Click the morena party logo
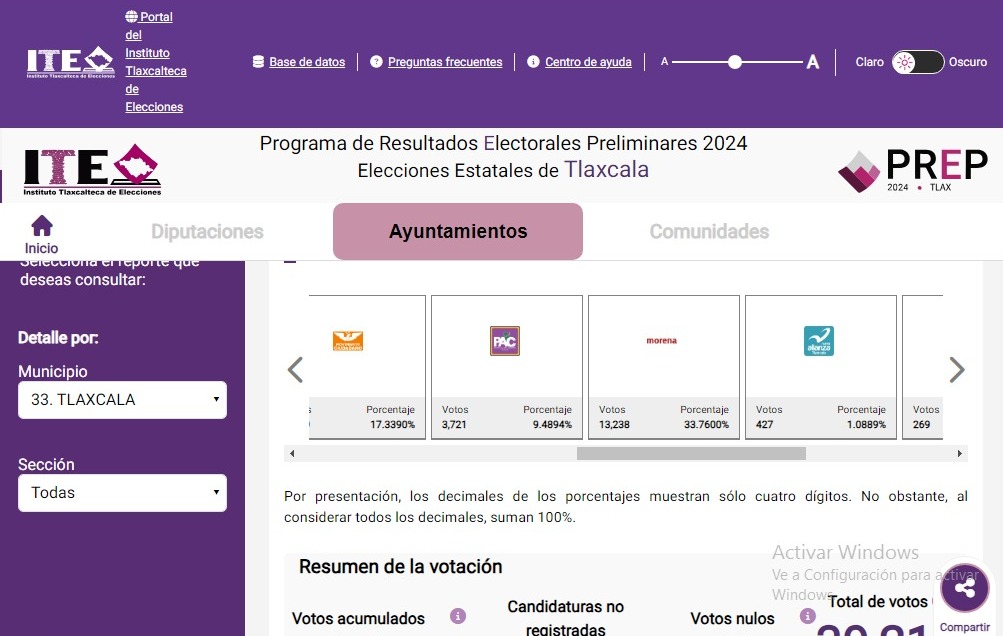The height and width of the screenshot is (636, 1003). [x=661, y=340]
